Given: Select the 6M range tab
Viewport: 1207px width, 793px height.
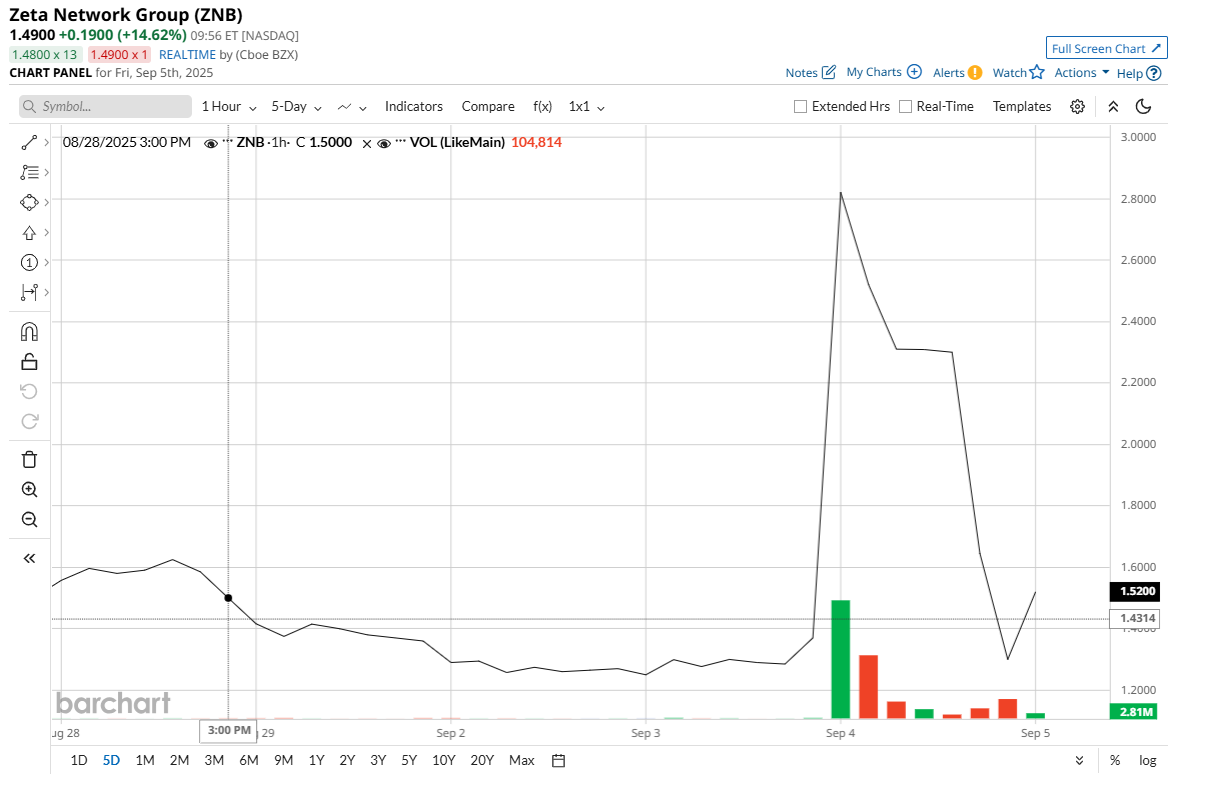Looking at the screenshot, I should tap(249, 760).
